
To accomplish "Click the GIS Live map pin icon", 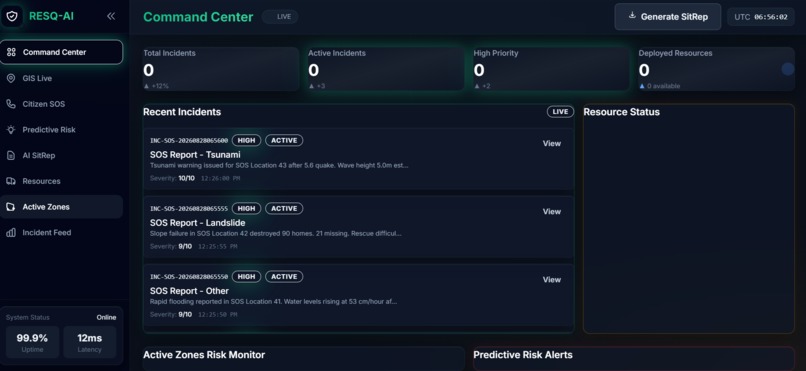I will click(x=11, y=78).
